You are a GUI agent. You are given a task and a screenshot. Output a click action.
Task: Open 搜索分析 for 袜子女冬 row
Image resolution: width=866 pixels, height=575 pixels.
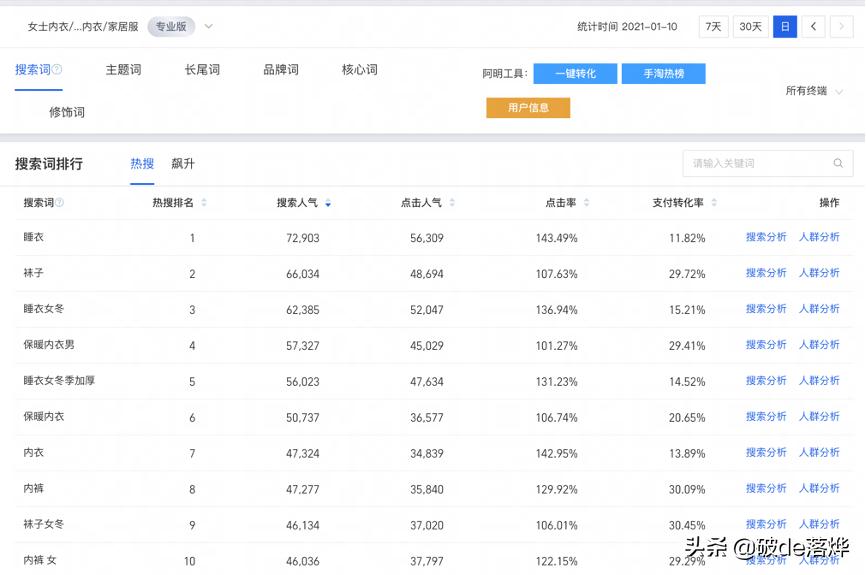pos(765,524)
